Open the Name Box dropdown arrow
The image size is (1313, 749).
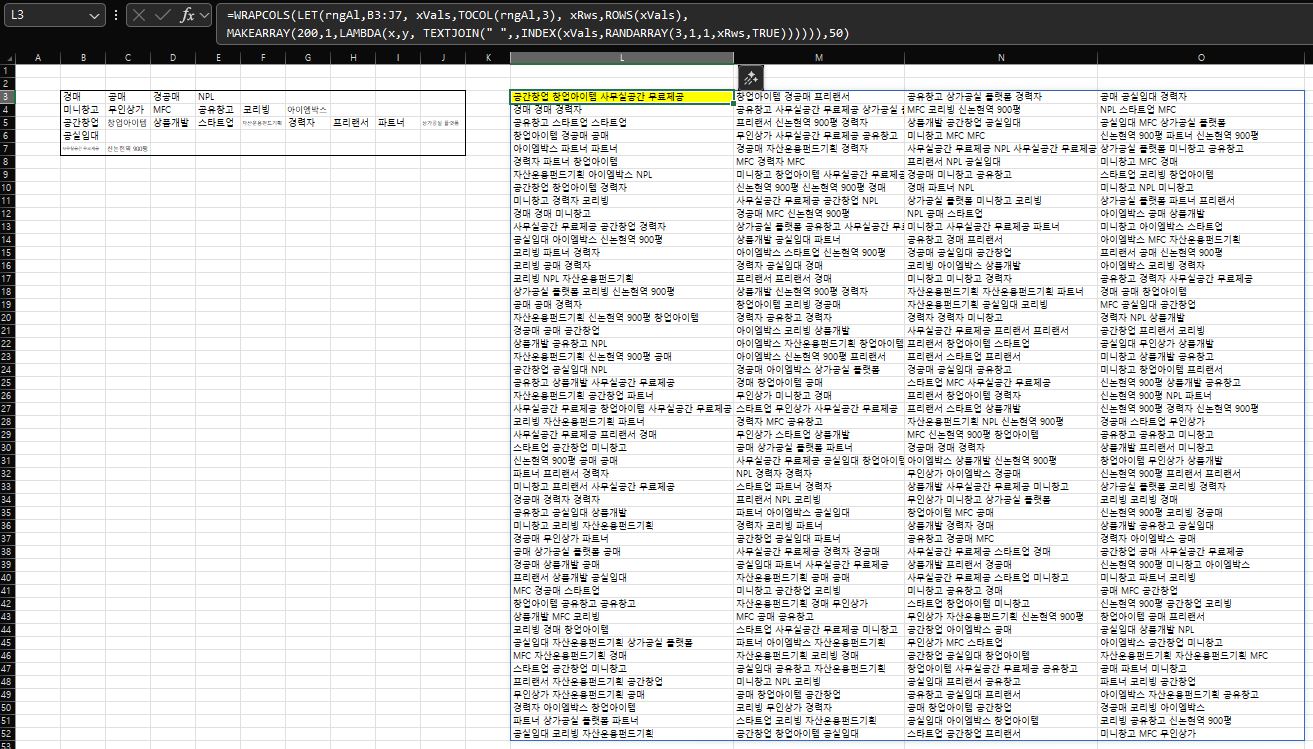coord(93,16)
